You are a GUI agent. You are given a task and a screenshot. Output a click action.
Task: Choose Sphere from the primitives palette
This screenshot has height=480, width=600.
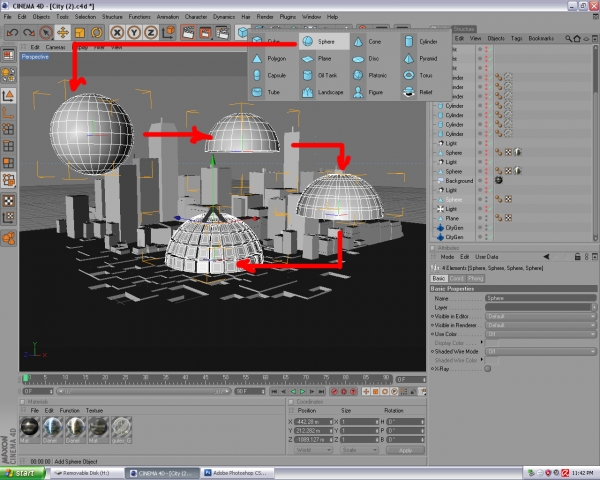click(324, 41)
